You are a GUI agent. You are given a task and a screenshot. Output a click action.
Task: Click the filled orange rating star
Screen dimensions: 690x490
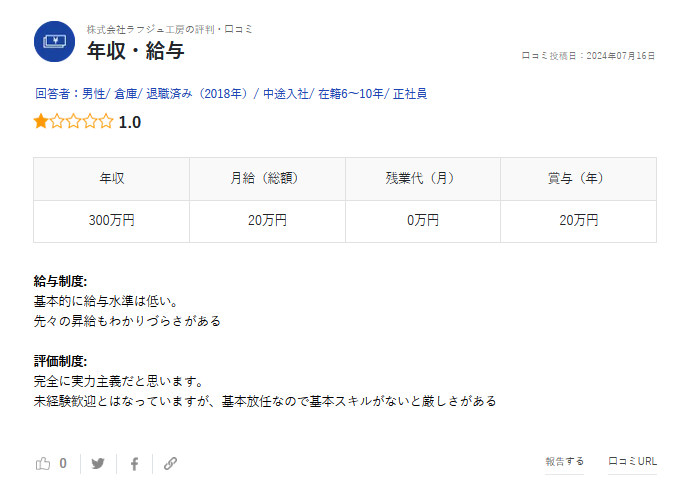point(41,122)
